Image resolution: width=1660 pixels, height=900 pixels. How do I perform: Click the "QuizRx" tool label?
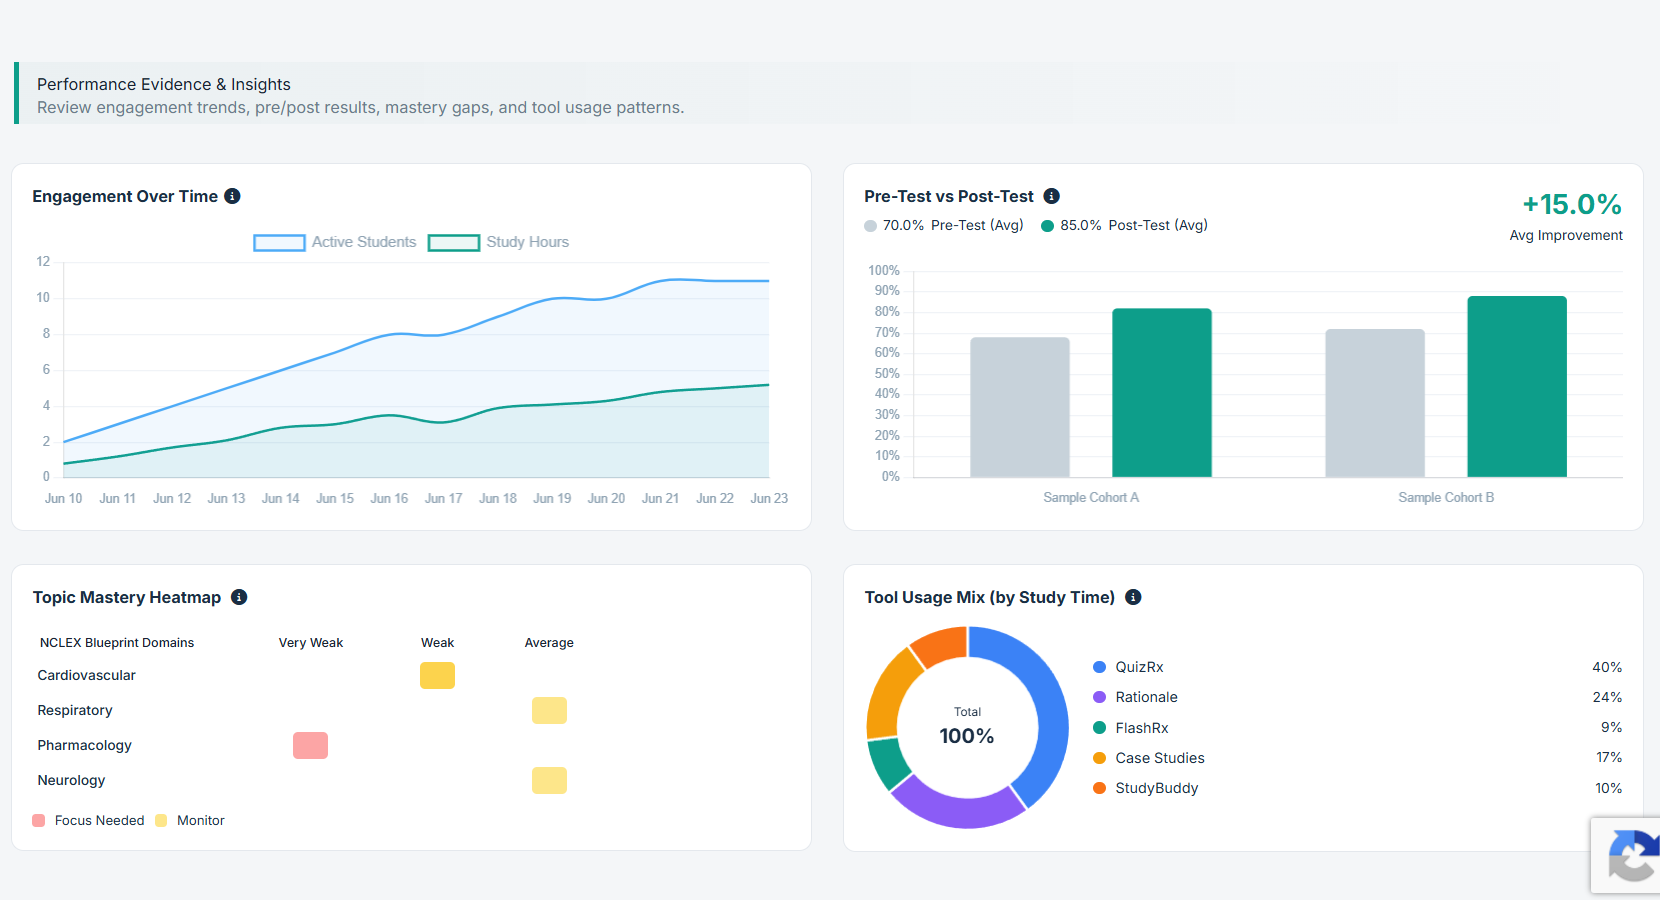pos(1139,667)
